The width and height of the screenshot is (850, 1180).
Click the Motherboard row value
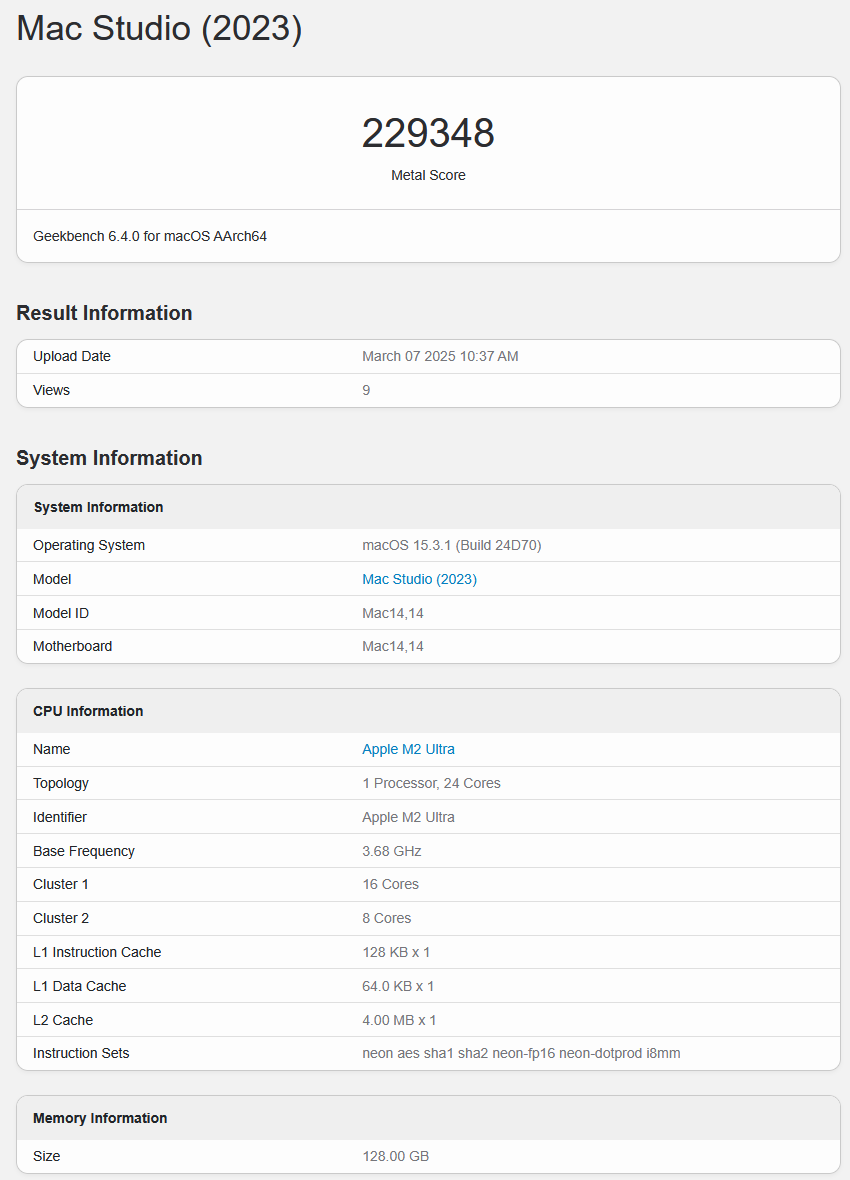tap(392, 646)
